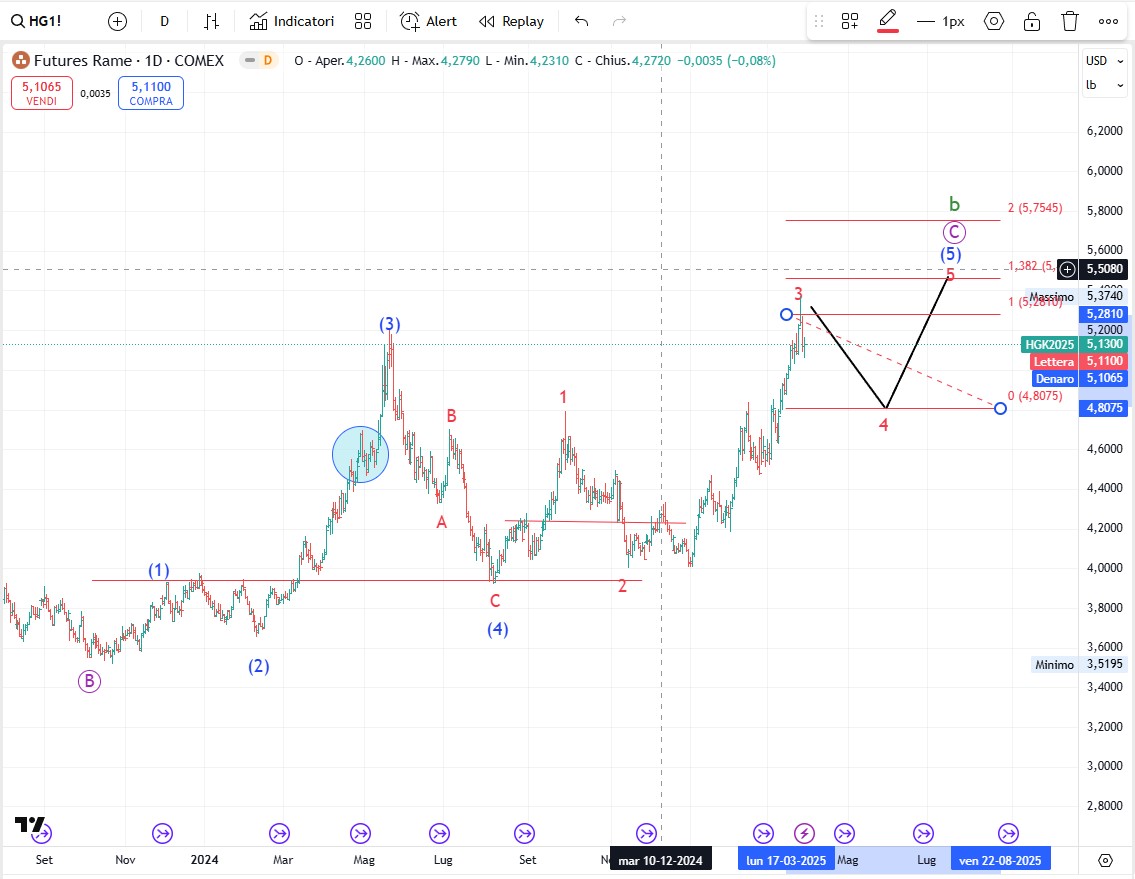
Task: Open more options three dots menu
Action: [x=1108, y=22]
